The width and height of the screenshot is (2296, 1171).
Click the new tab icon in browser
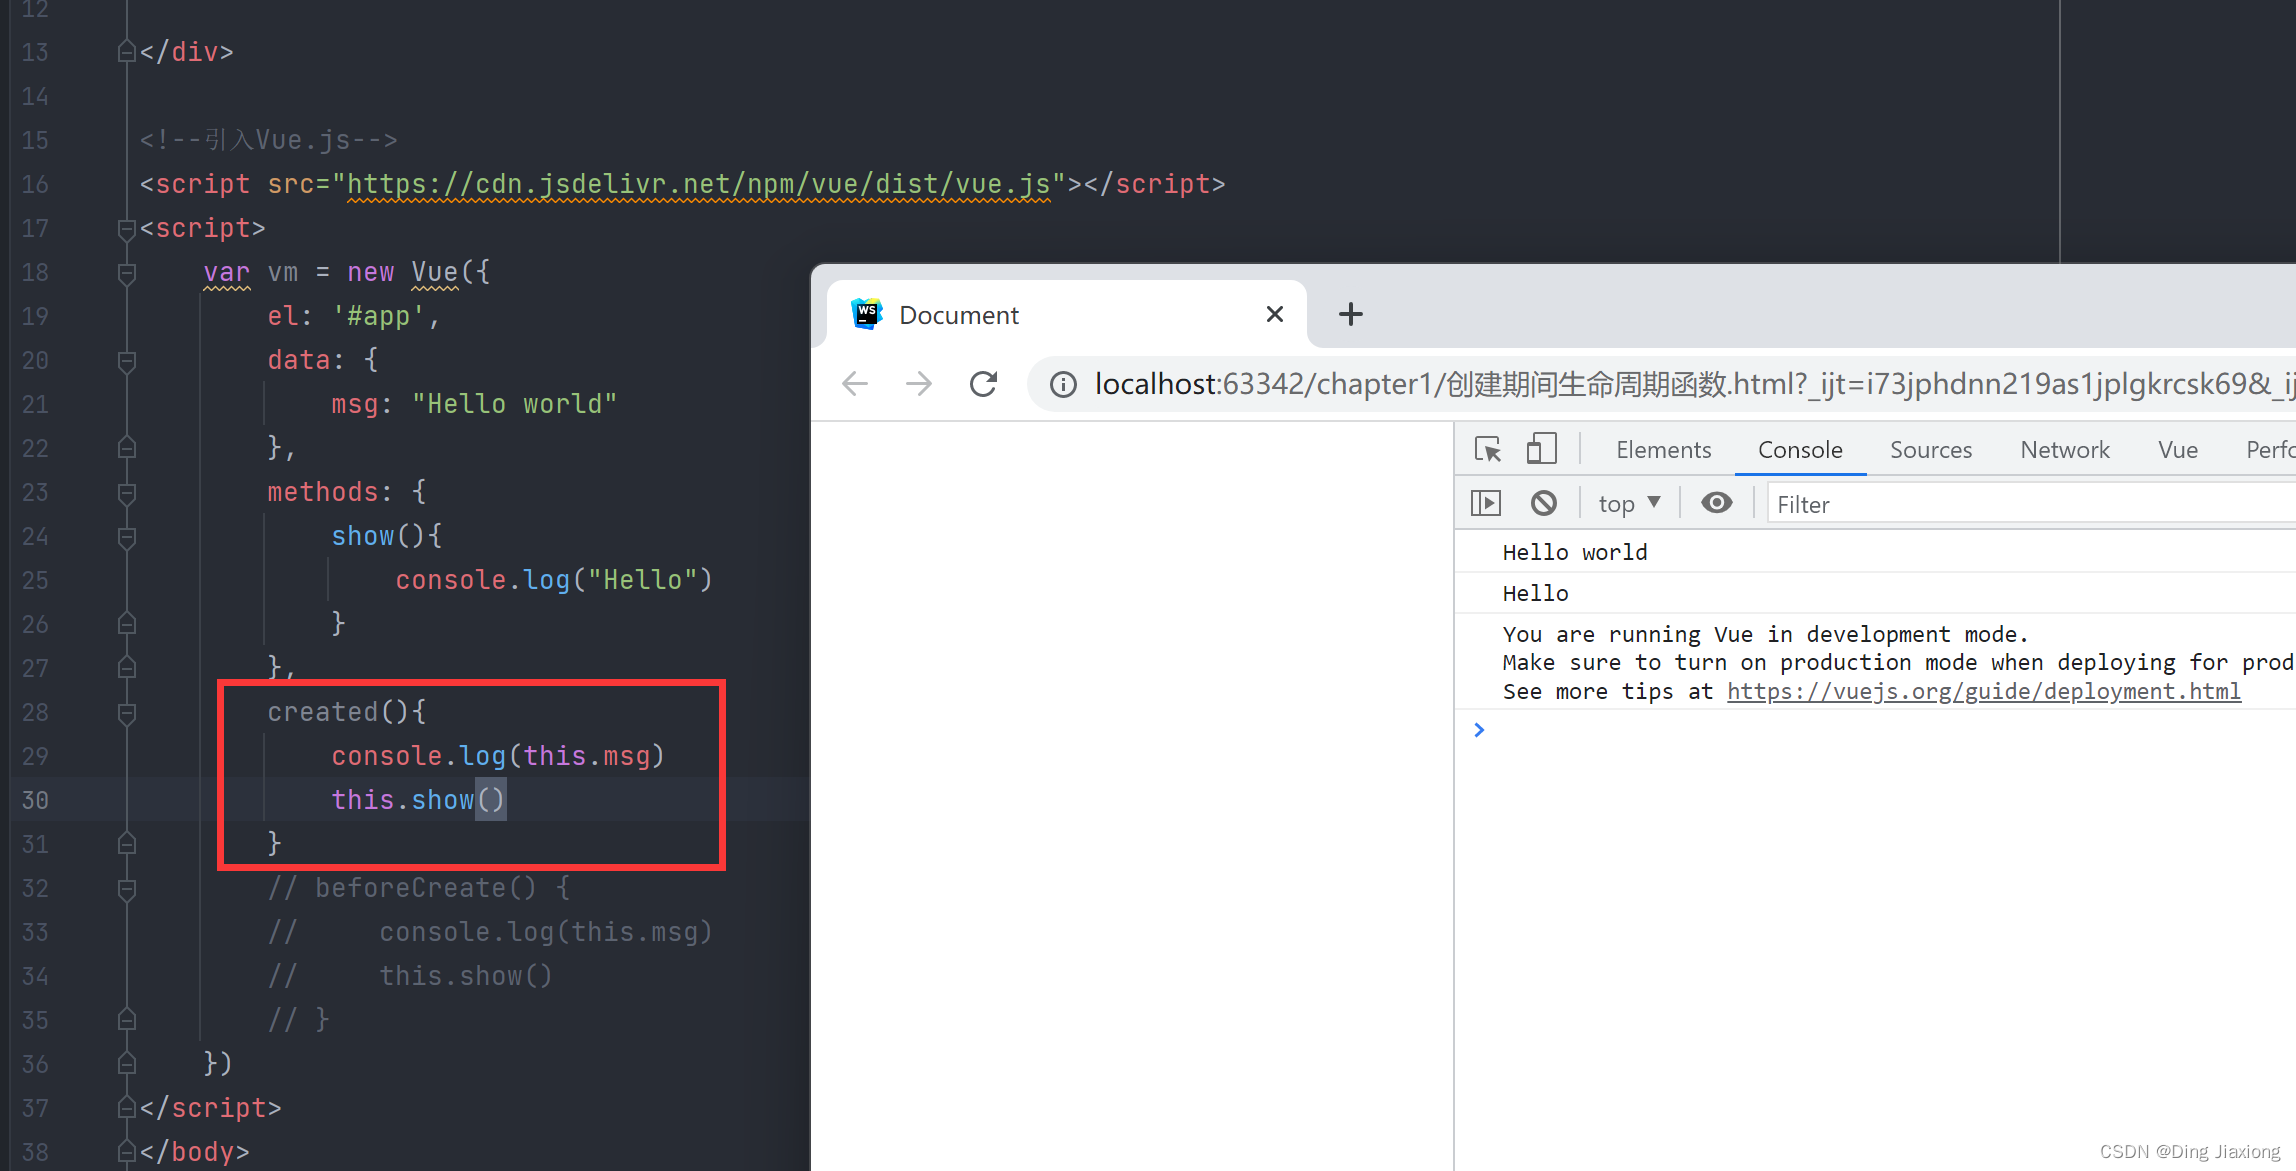click(1353, 315)
